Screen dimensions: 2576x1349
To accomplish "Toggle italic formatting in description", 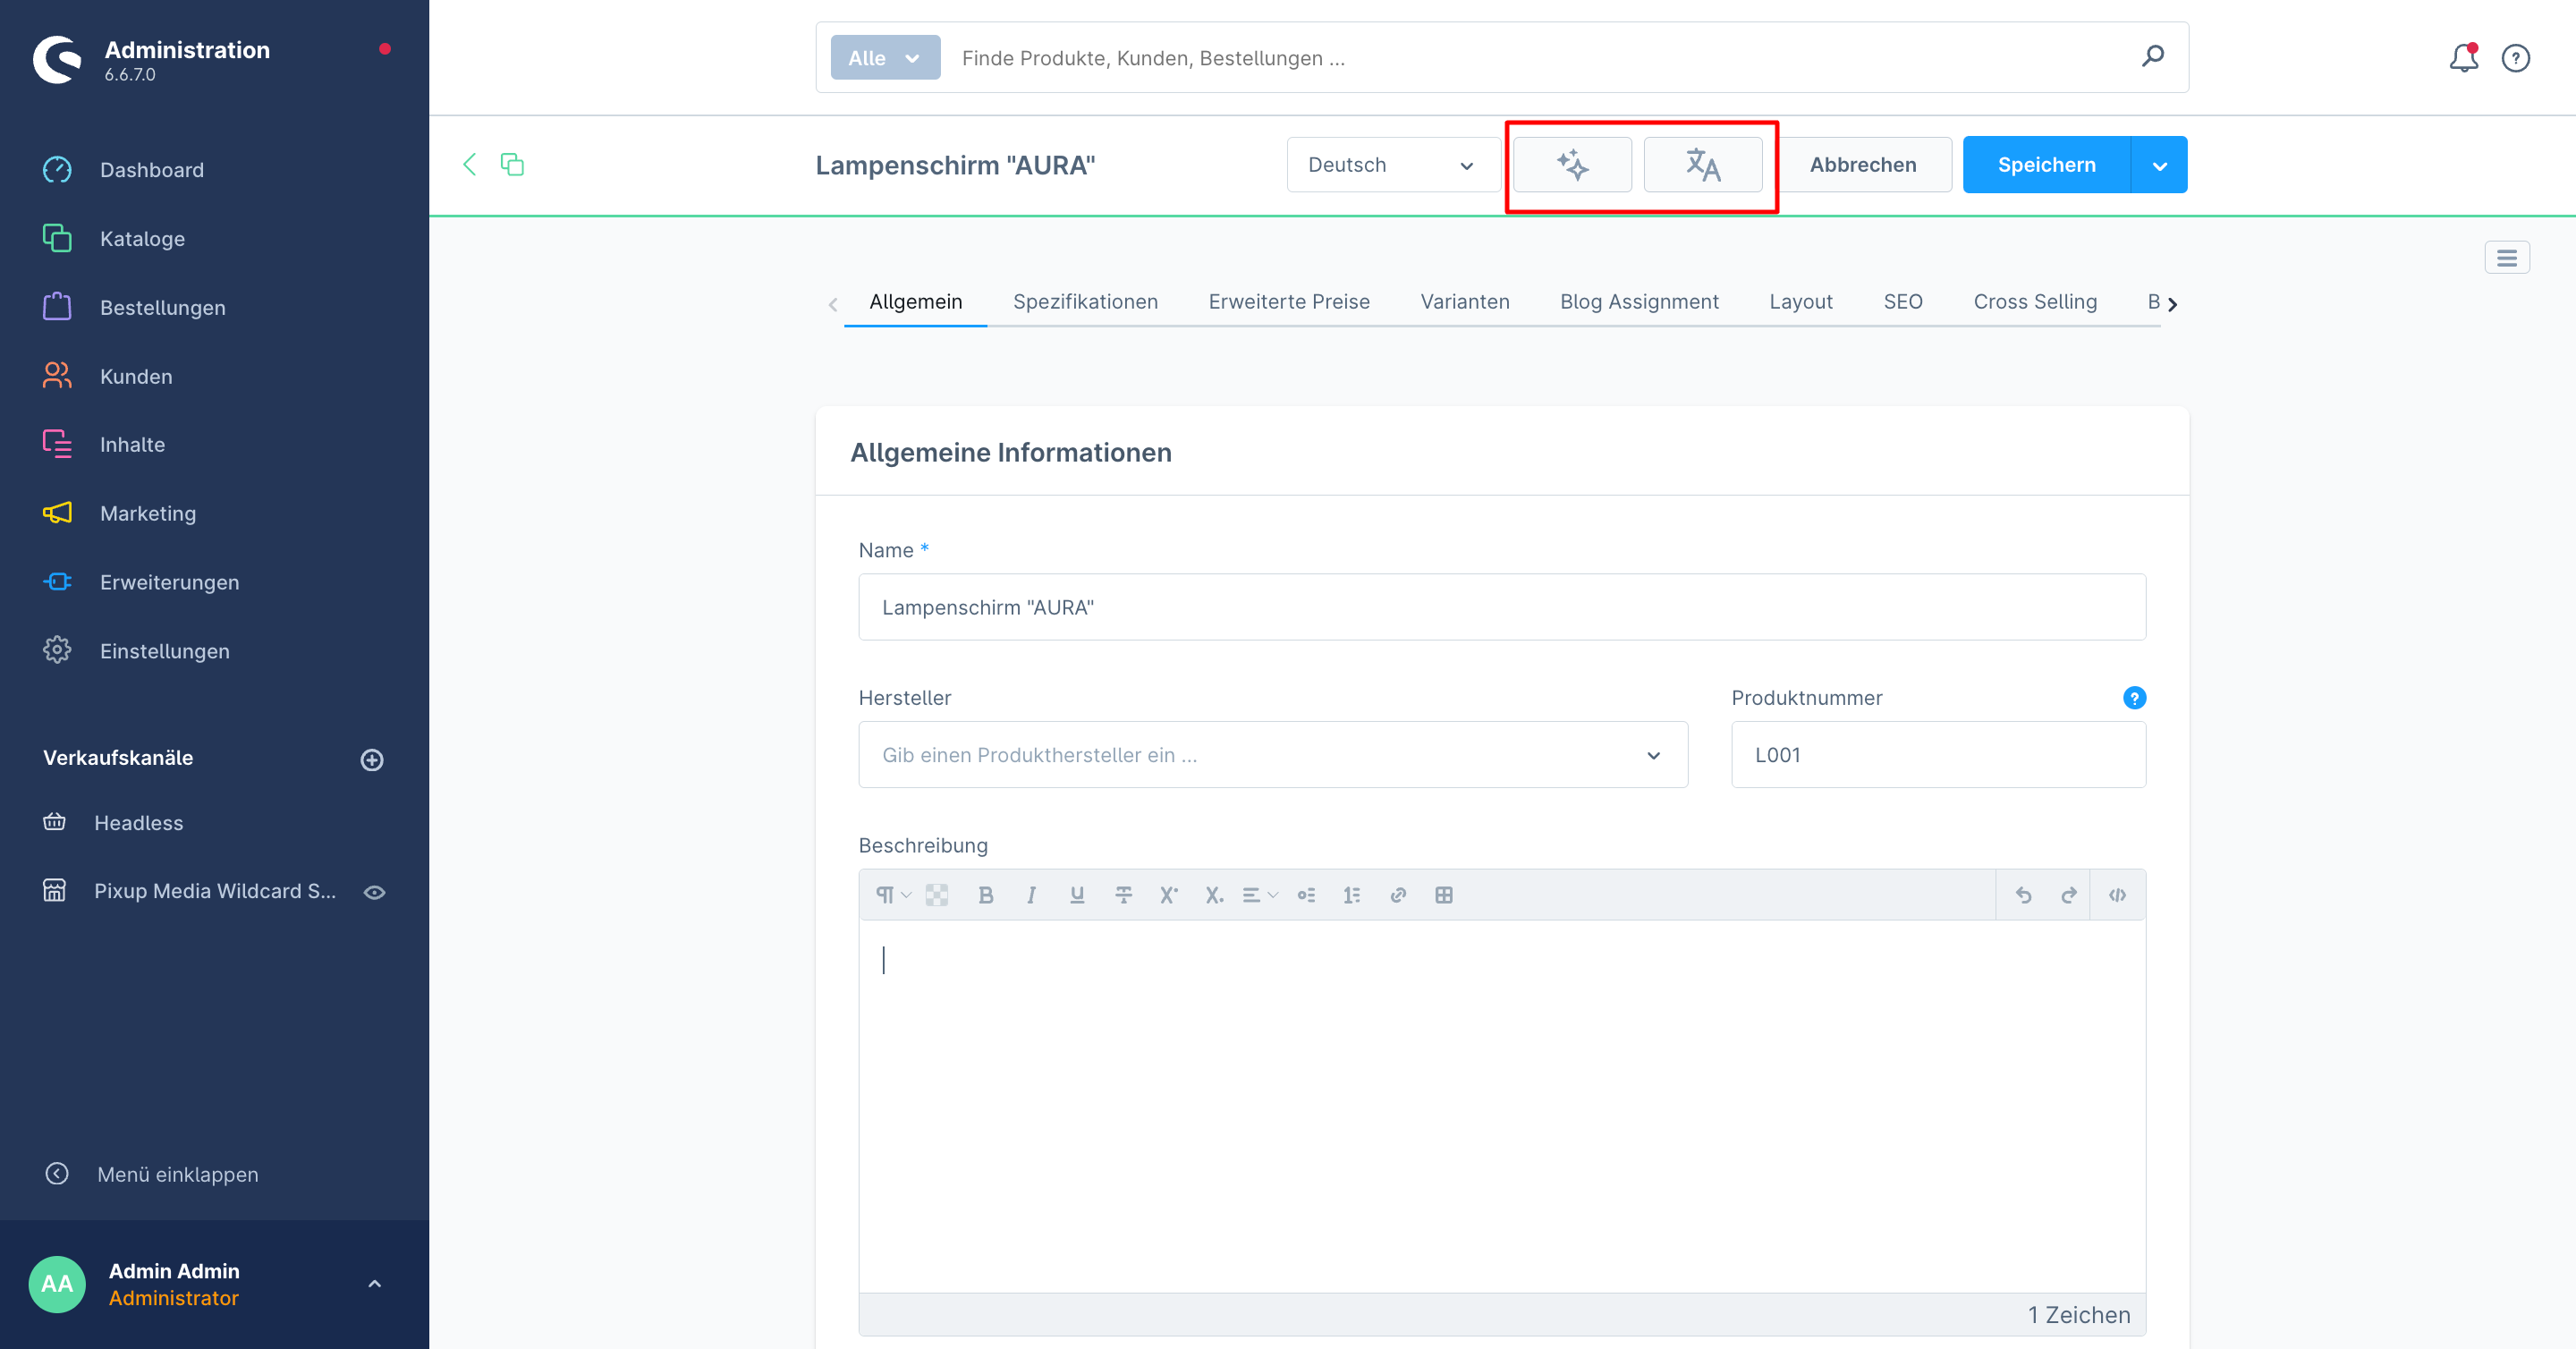I will [x=1031, y=895].
